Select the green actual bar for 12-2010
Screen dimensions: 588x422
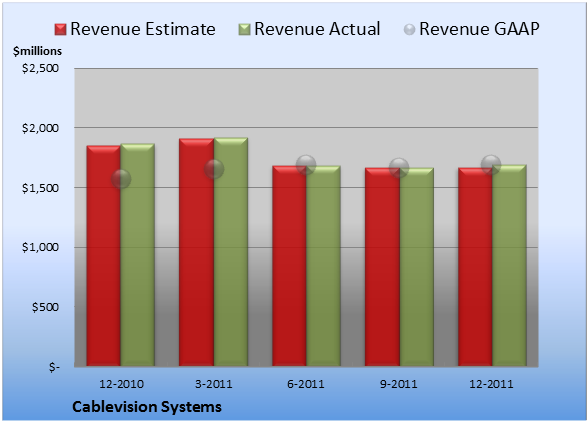[x=138, y=255]
